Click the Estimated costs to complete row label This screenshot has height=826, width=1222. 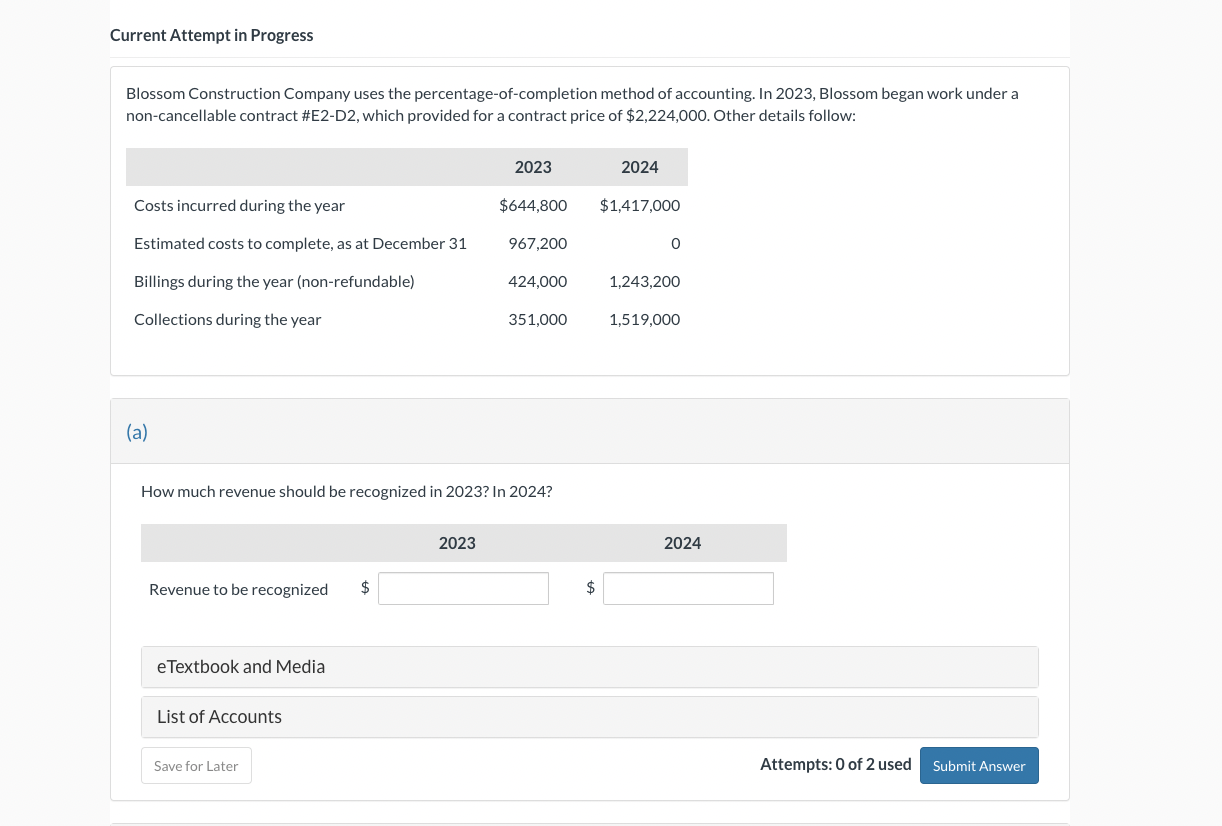300,244
